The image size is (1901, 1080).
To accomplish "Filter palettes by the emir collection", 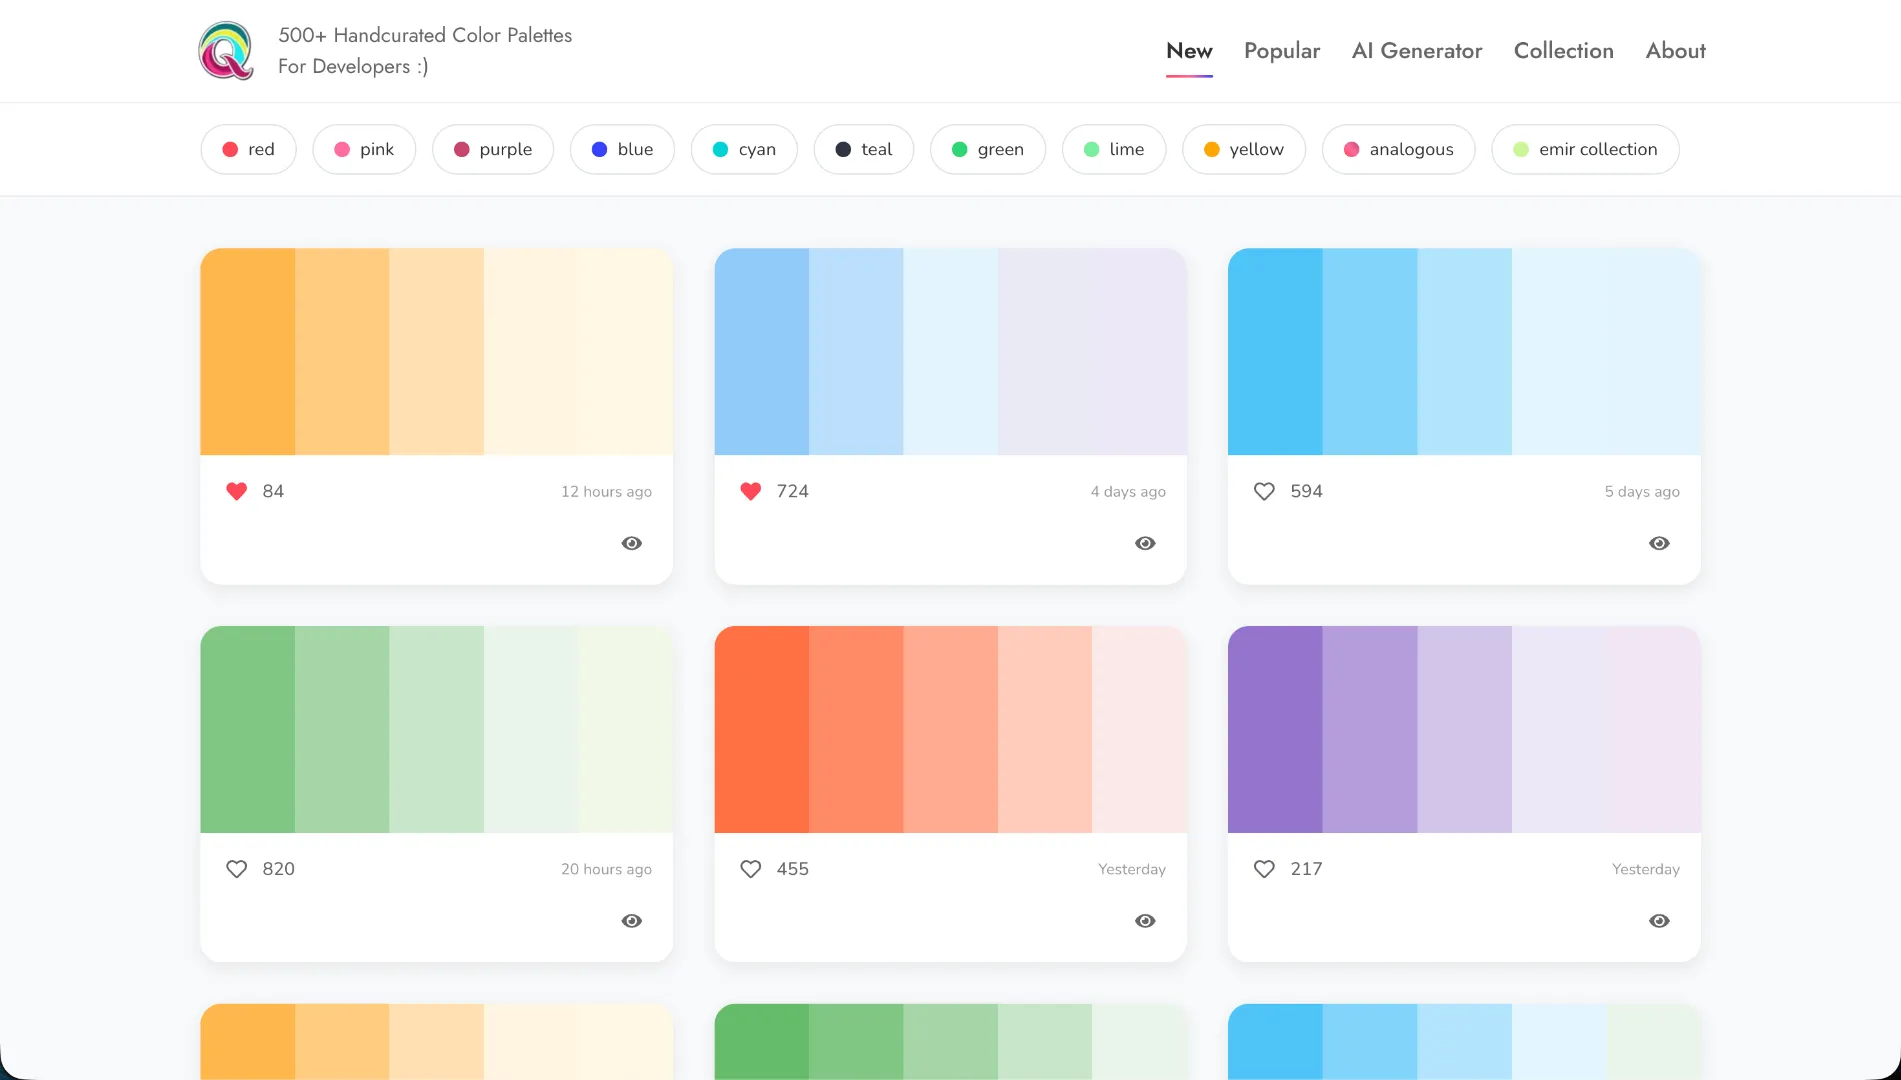I will pyautogui.click(x=1585, y=149).
